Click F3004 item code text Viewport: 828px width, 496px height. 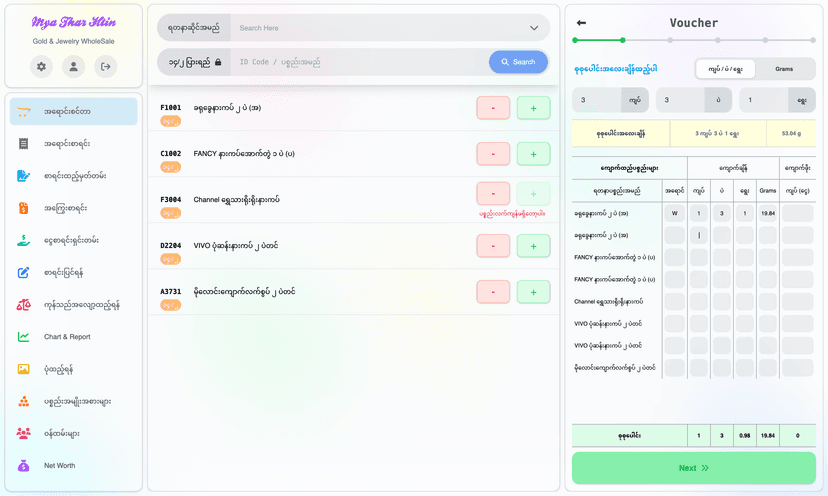171,200
